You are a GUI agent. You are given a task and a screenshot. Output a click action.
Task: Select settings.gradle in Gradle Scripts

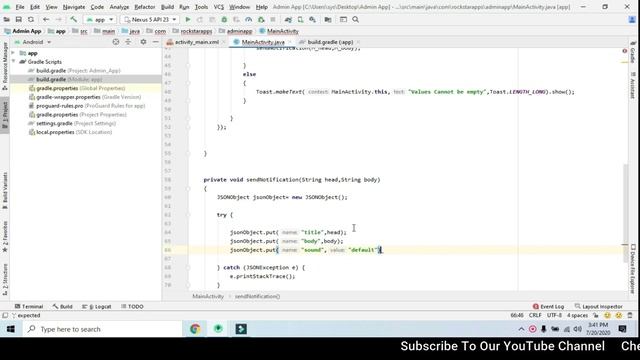(72, 123)
